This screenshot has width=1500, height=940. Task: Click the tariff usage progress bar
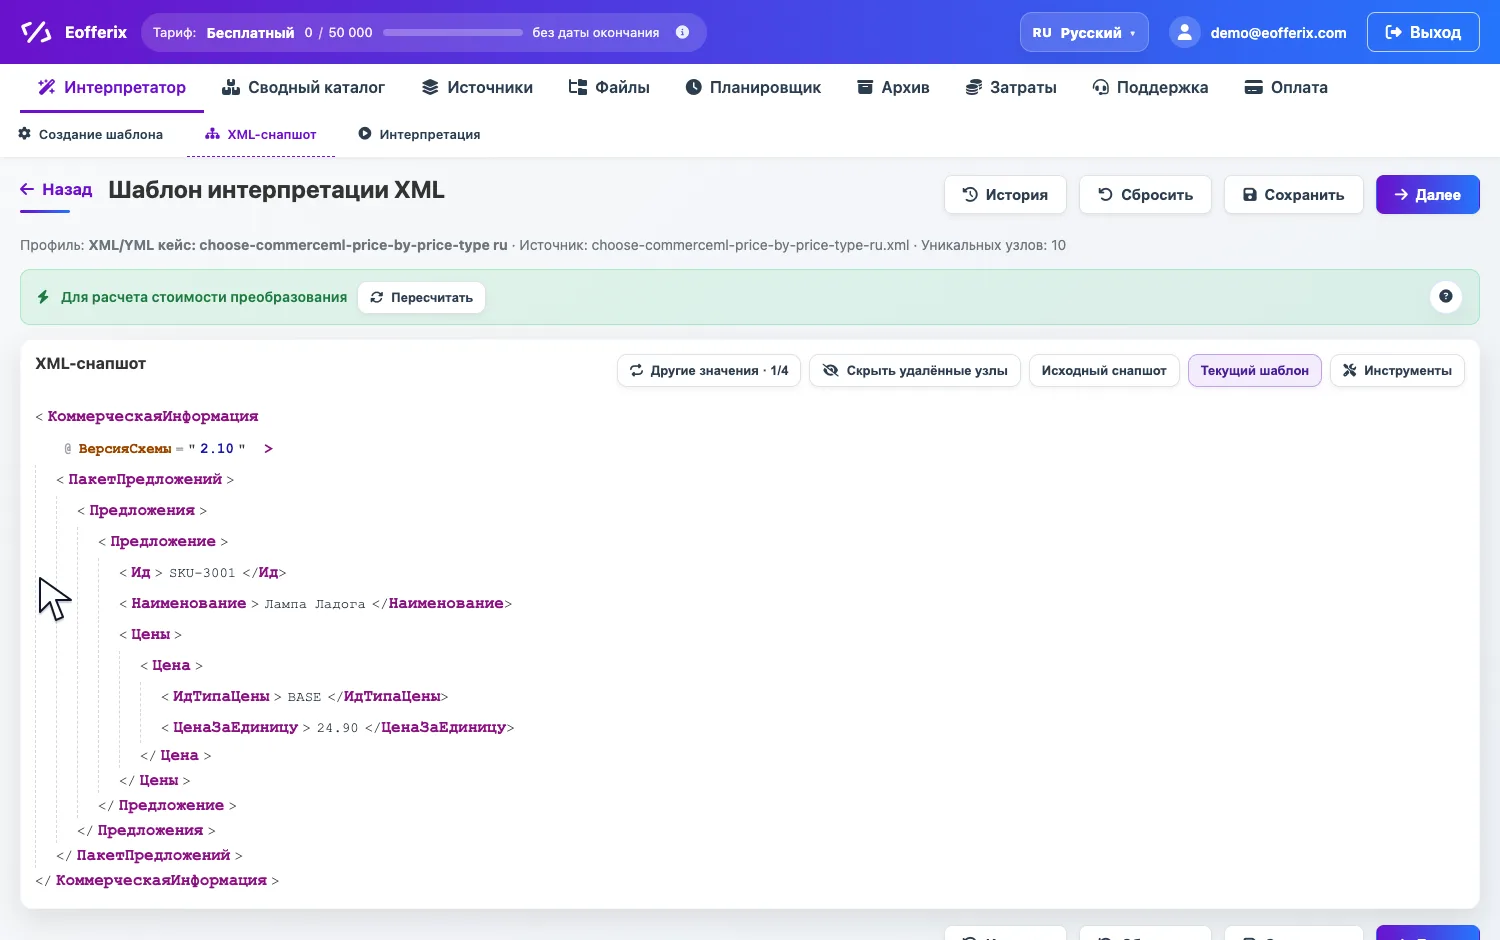453,32
